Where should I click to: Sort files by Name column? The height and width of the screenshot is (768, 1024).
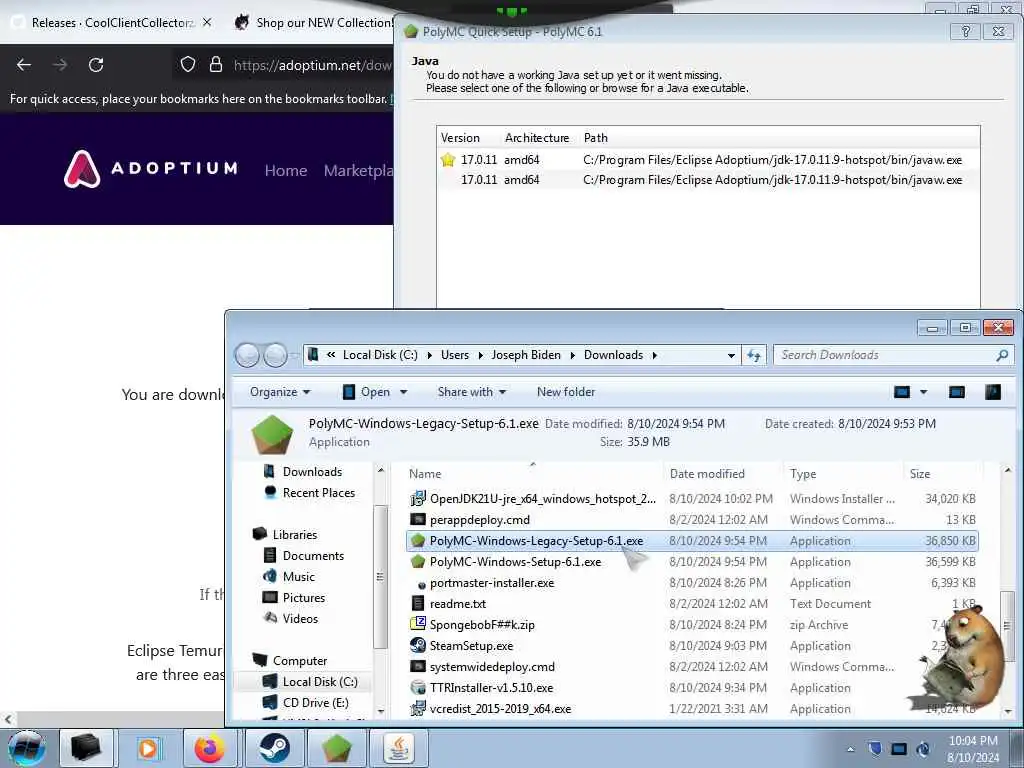(533, 473)
